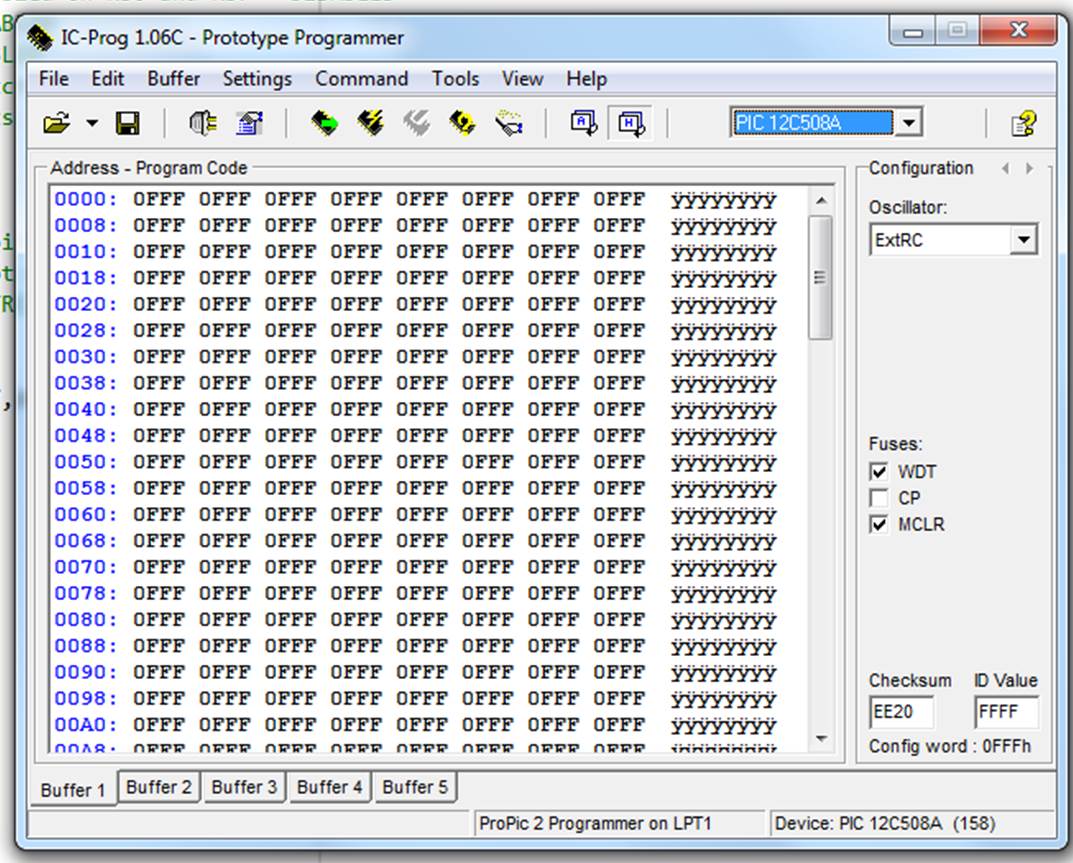Open the PIC 12C508A device dropdown
Image resolution: width=1073 pixels, height=863 pixels.
[909, 123]
